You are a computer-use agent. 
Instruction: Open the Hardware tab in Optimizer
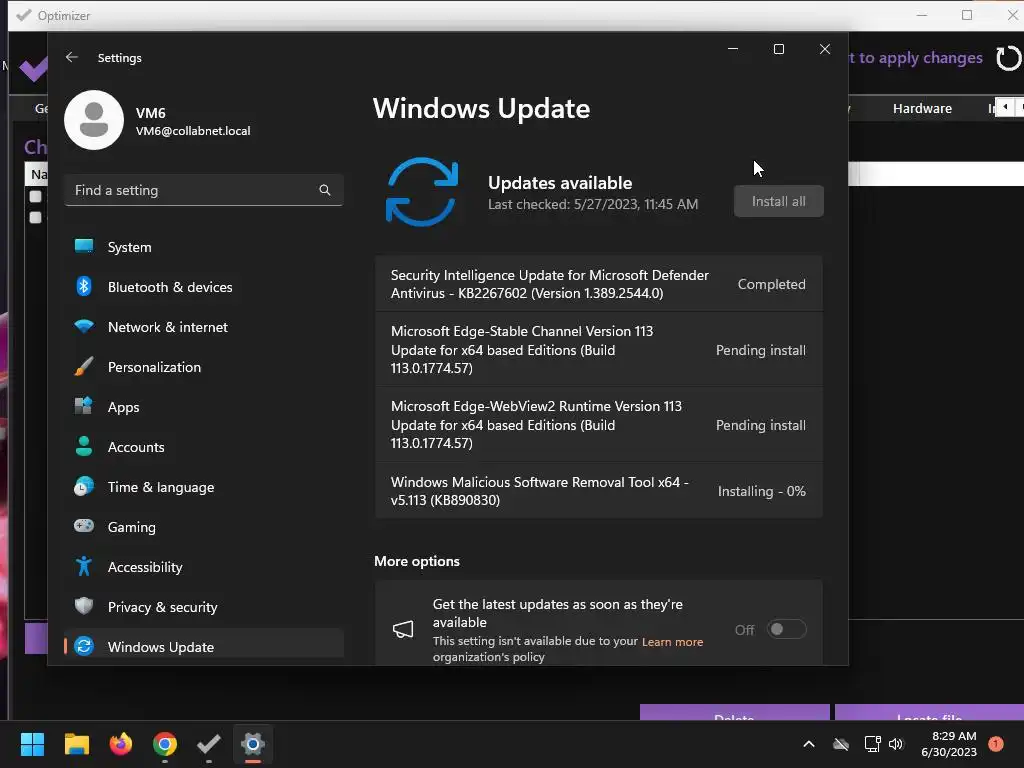(922, 108)
